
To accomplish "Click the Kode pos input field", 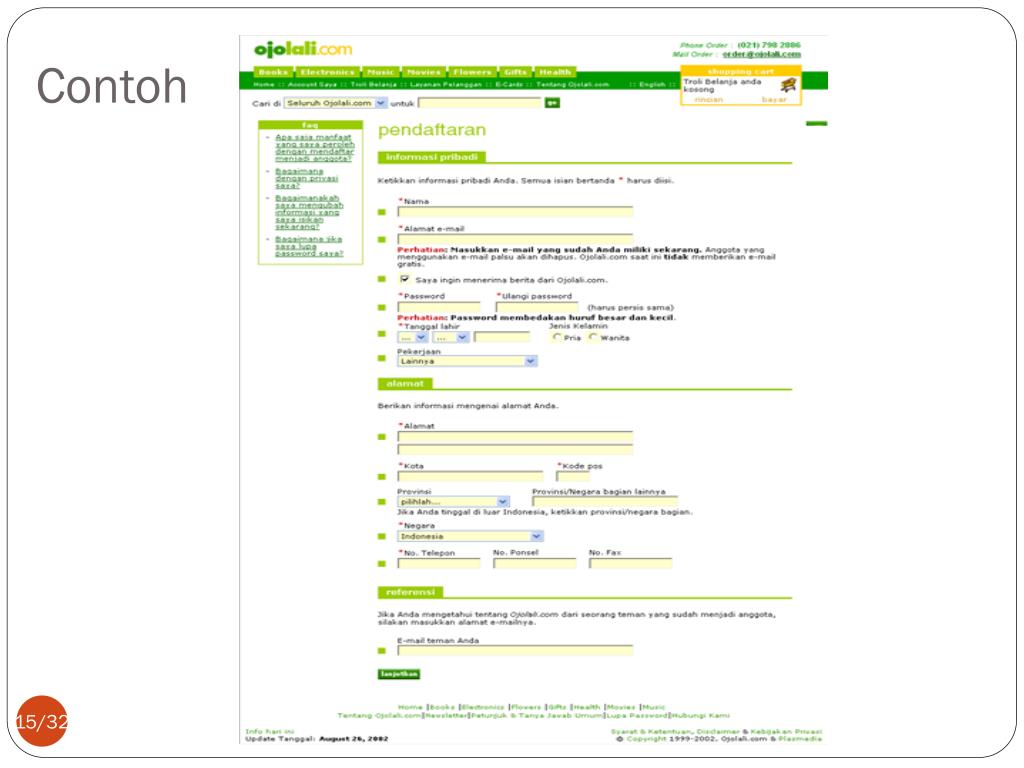I will tap(573, 477).
